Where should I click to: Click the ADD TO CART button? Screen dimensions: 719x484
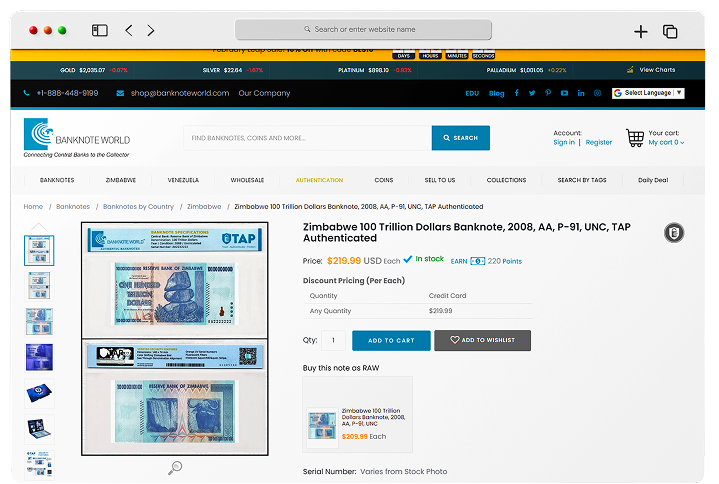[x=391, y=341]
